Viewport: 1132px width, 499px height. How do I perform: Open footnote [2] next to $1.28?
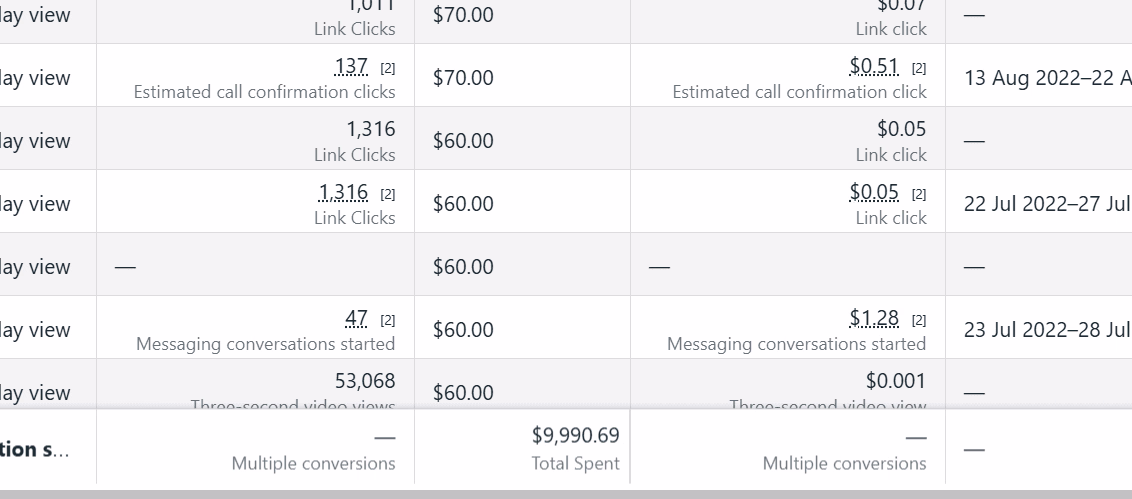(919, 321)
